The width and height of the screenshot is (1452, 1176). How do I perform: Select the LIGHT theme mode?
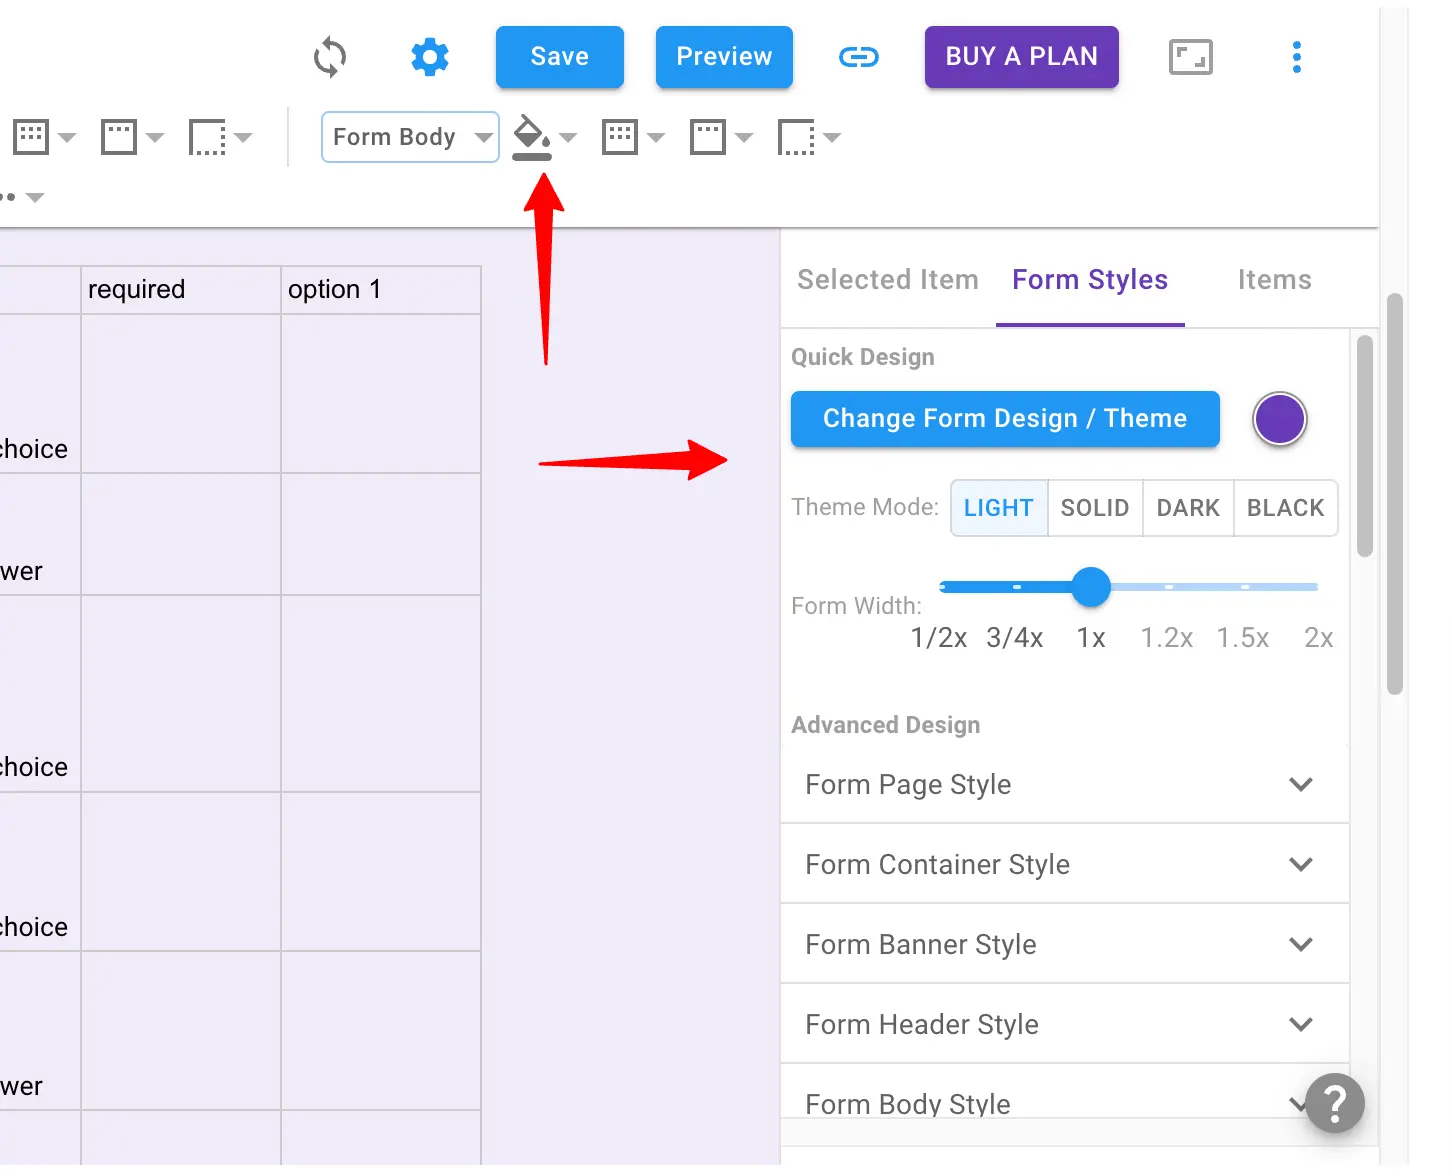tap(998, 508)
